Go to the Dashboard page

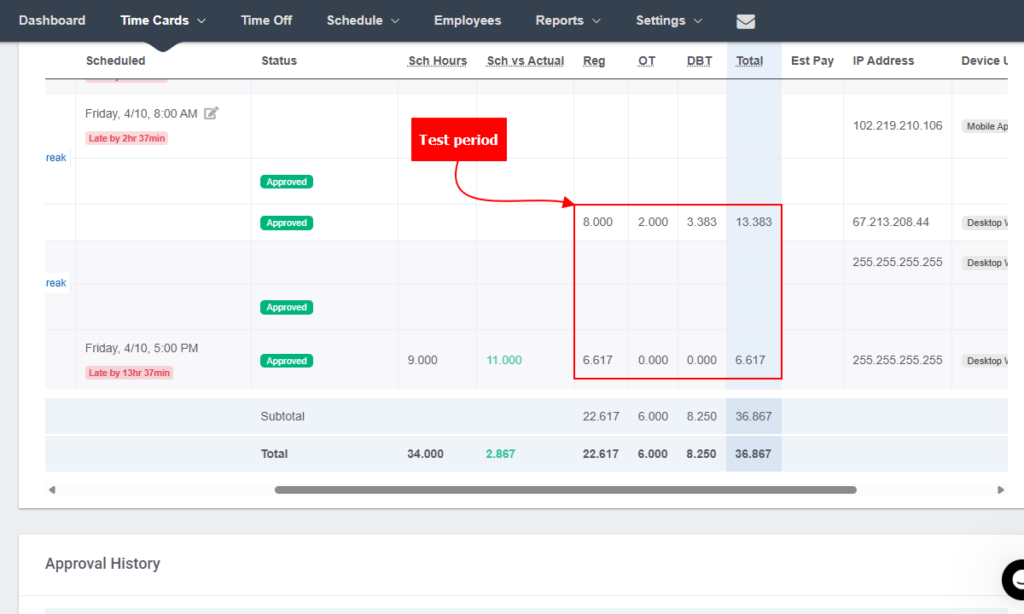(x=52, y=20)
